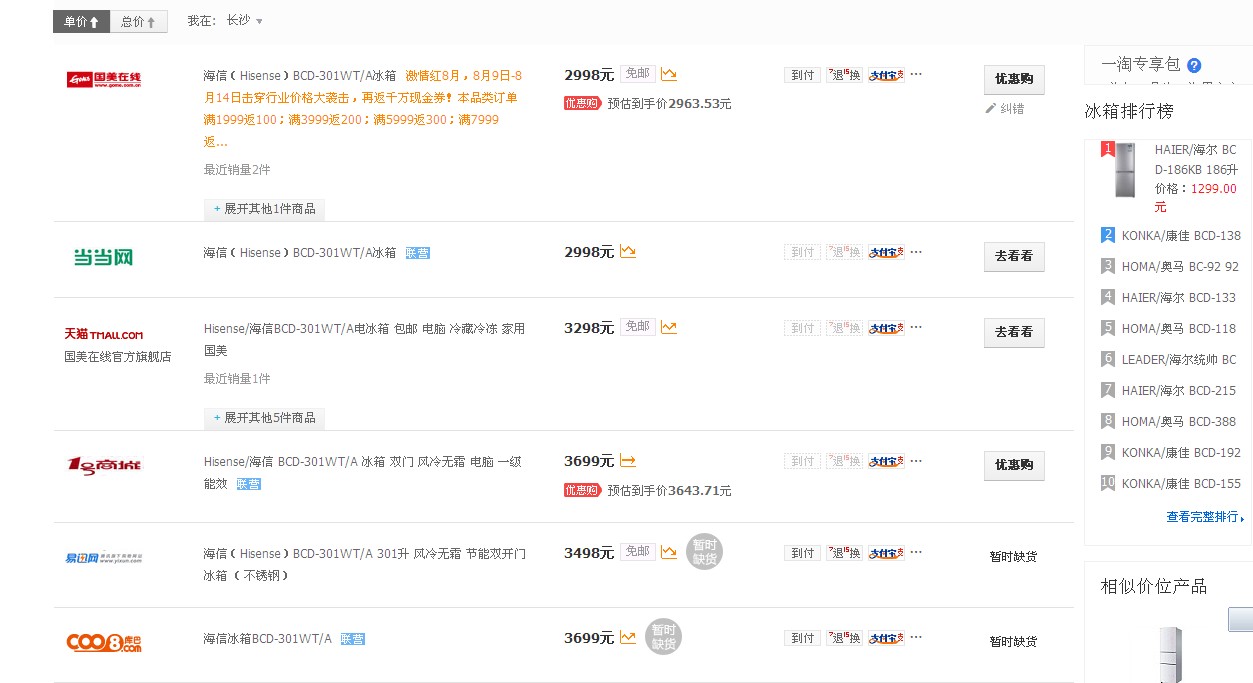Viewport: 1253px width, 683px height.
Task: Click Alipay payment icon in Gome row
Action: [x=886, y=75]
